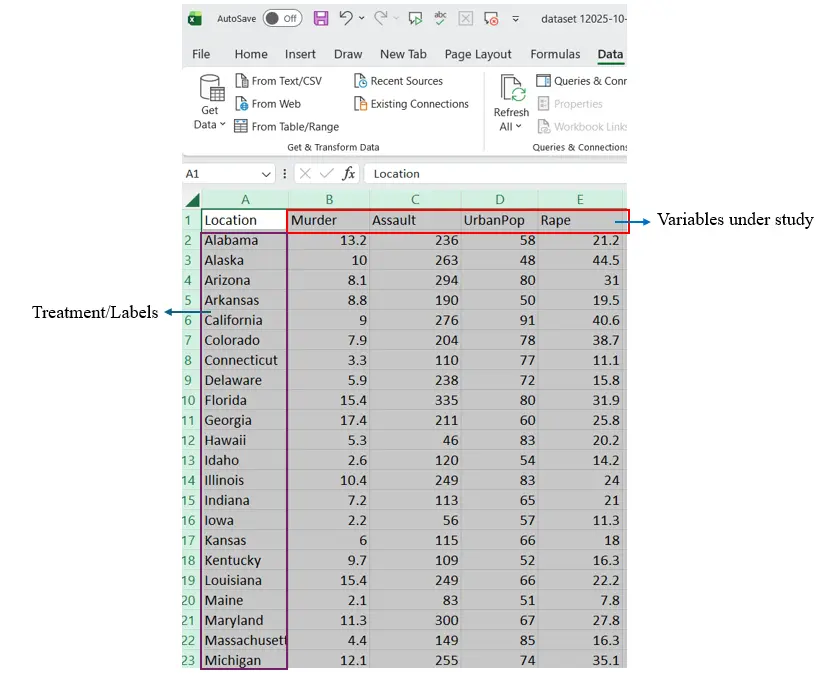Click the Save icon in title bar

point(321,18)
